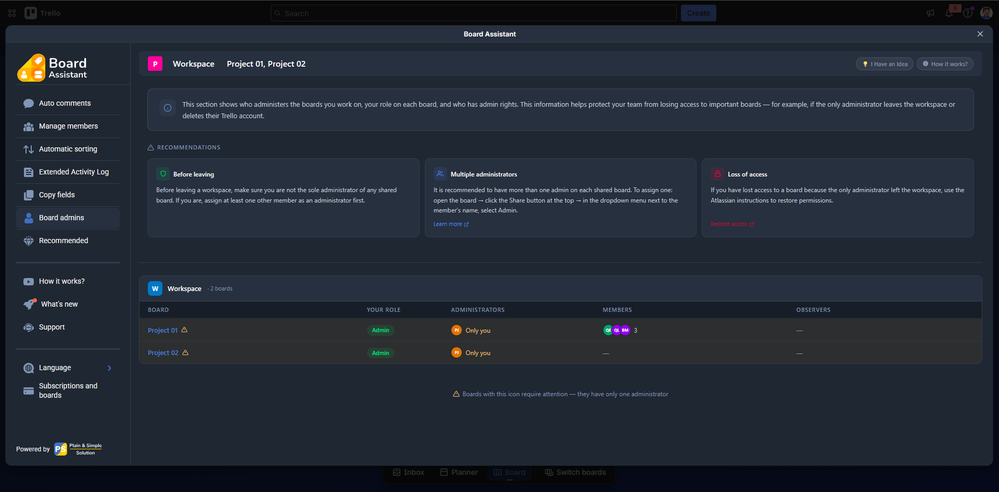Image resolution: width=999 pixels, height=492 pixels.
Task: Close the Board Assistant dialog
Action: tap(980, 34)
